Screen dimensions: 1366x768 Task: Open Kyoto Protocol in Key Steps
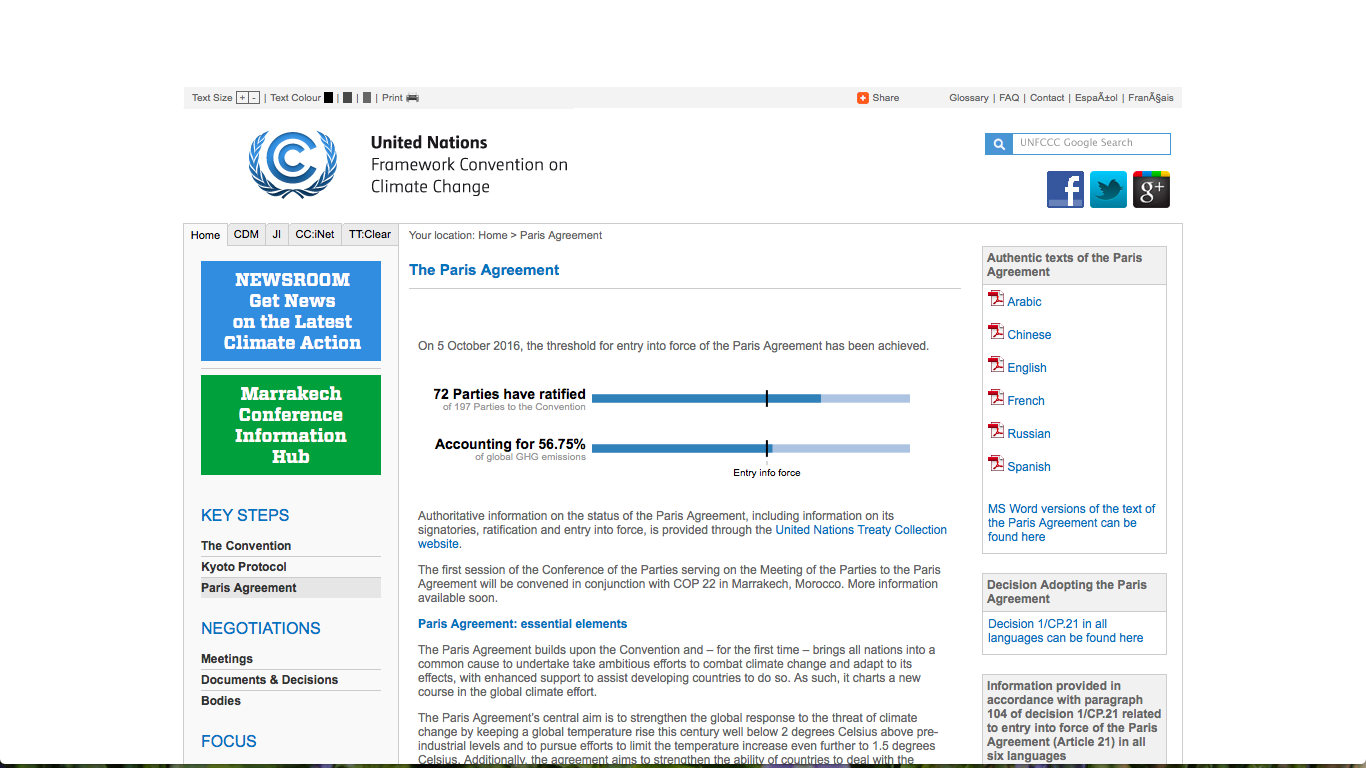point(244,567)
